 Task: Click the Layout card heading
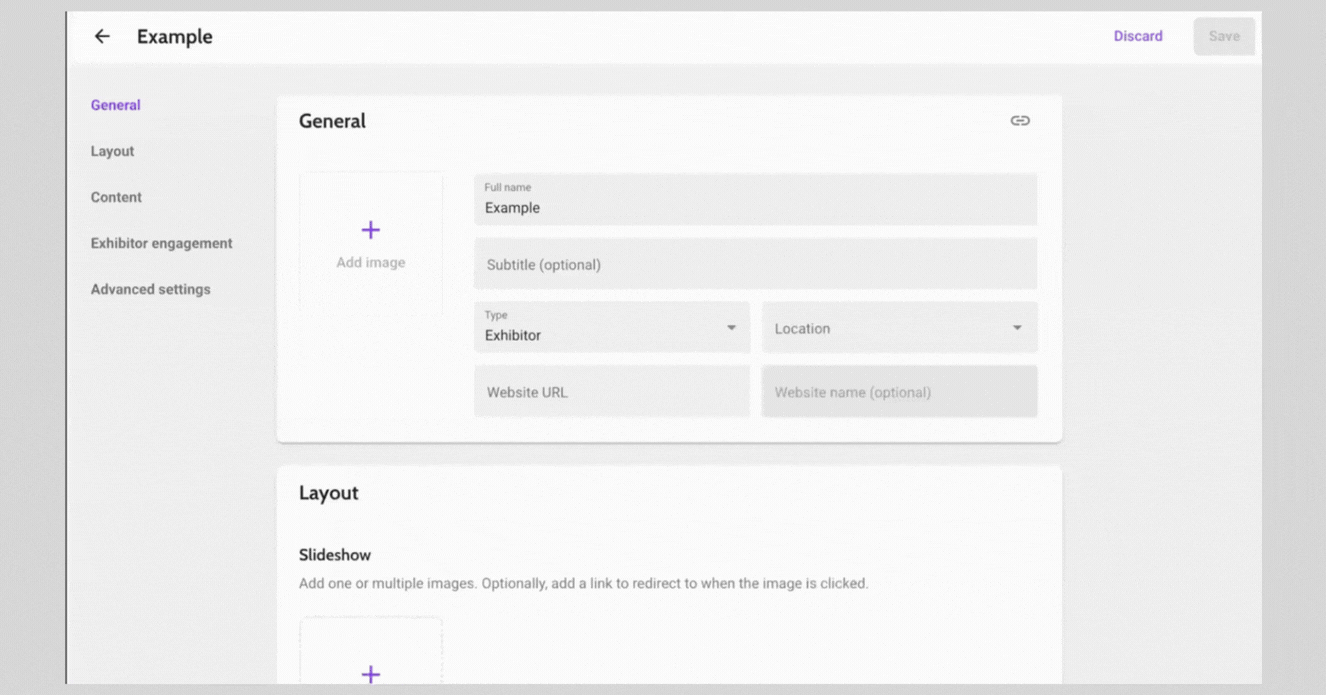click(328, 493)
